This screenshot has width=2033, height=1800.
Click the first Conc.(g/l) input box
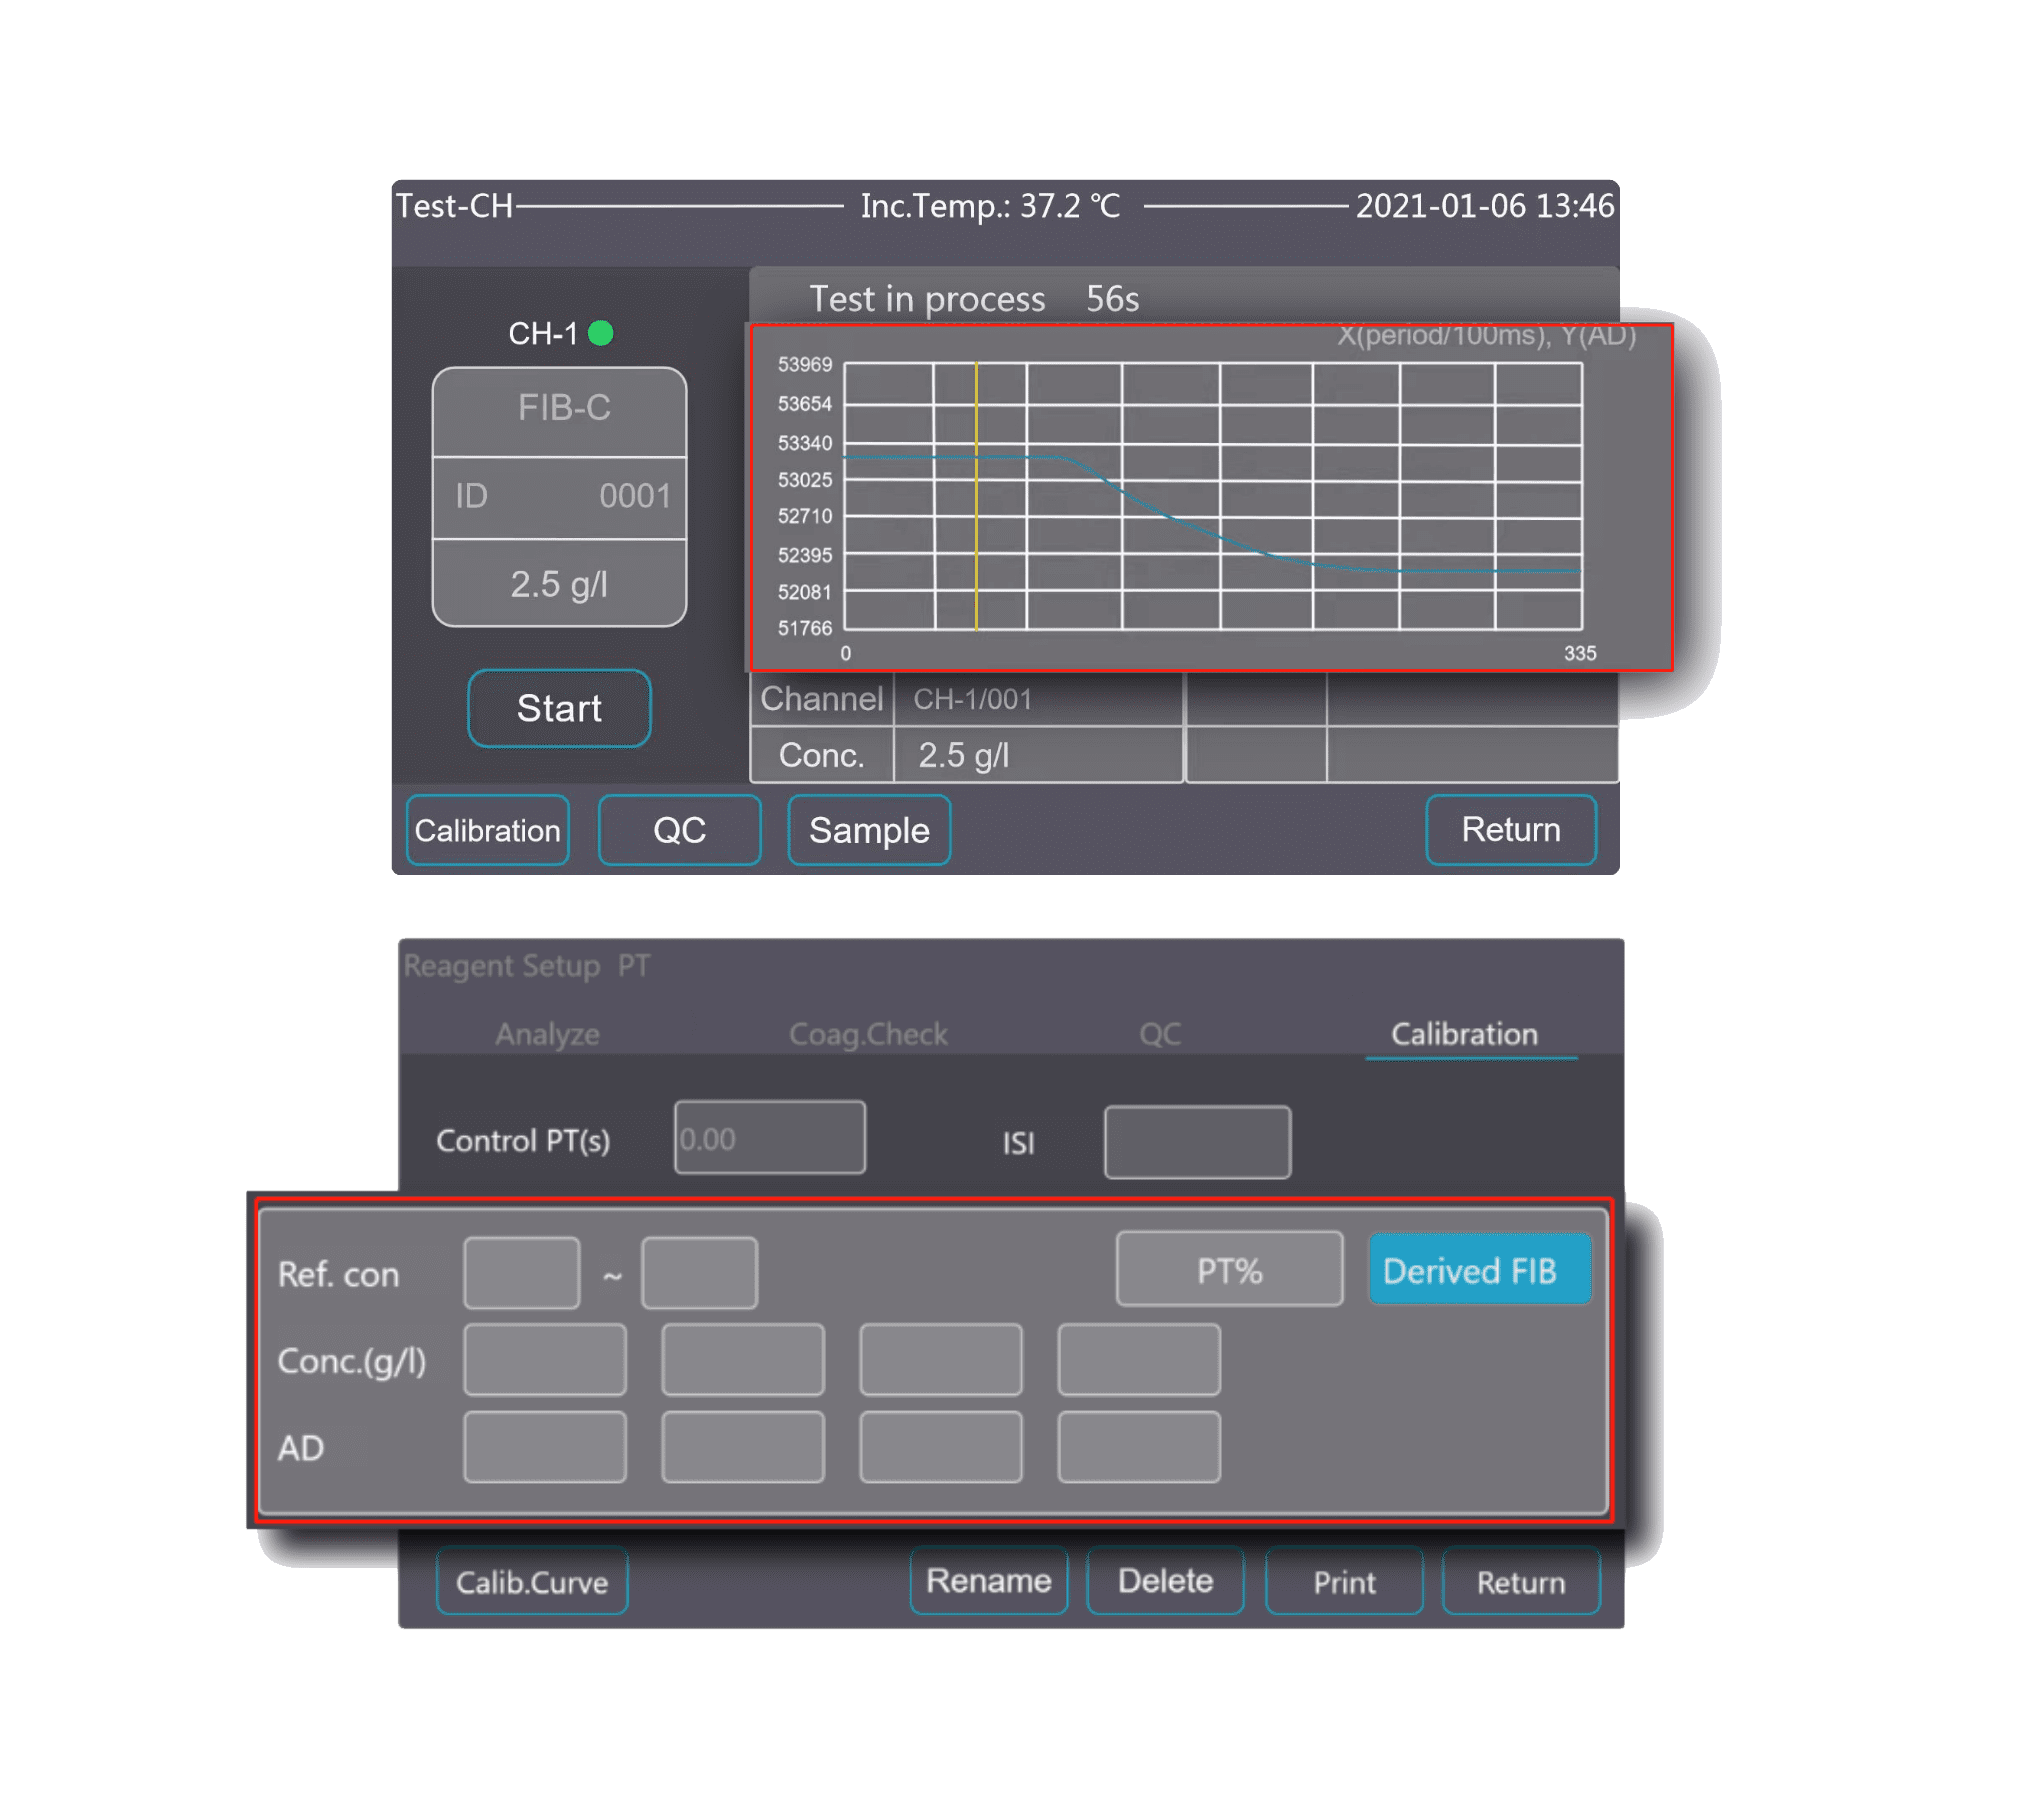(x=545, y=1360)
